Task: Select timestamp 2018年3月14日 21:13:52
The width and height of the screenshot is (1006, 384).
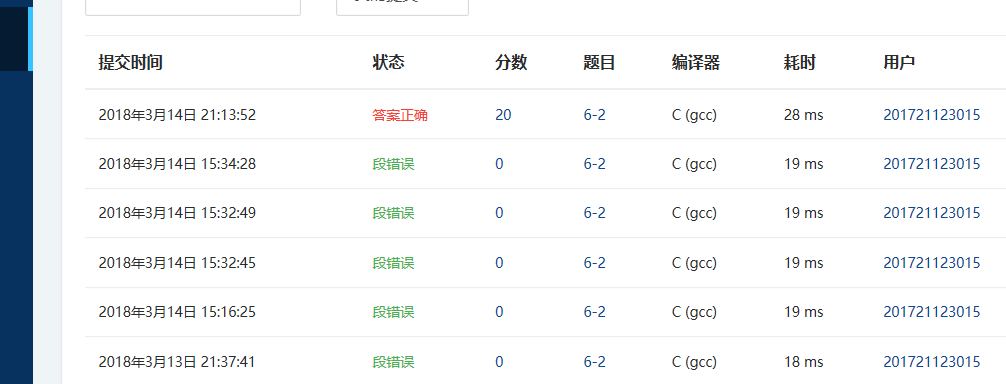Action: (x=177, y=115)
